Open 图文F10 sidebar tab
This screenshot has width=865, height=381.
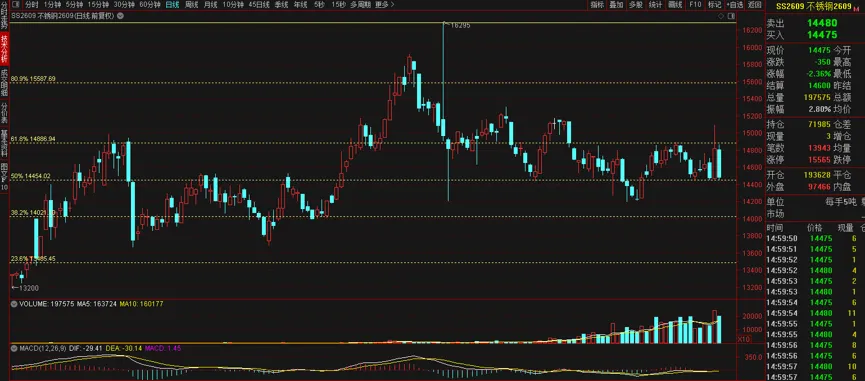[x=4, y=176]
